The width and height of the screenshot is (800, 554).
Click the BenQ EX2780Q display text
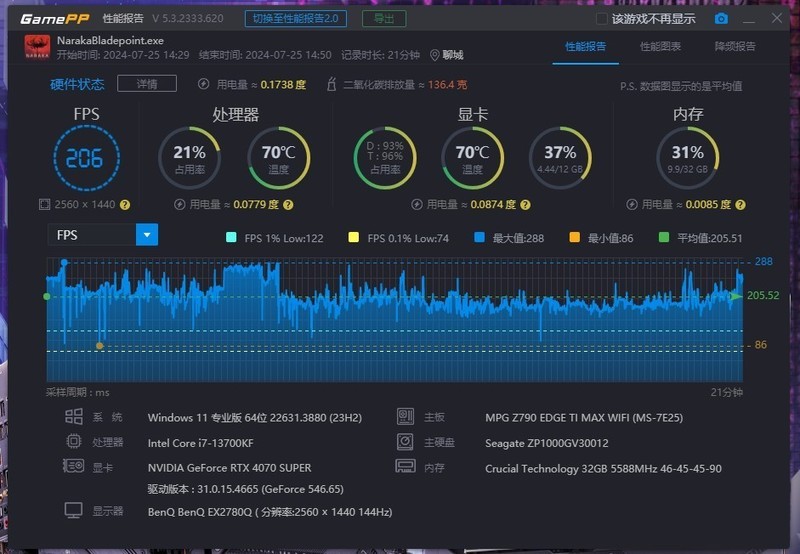click(270, 512)
